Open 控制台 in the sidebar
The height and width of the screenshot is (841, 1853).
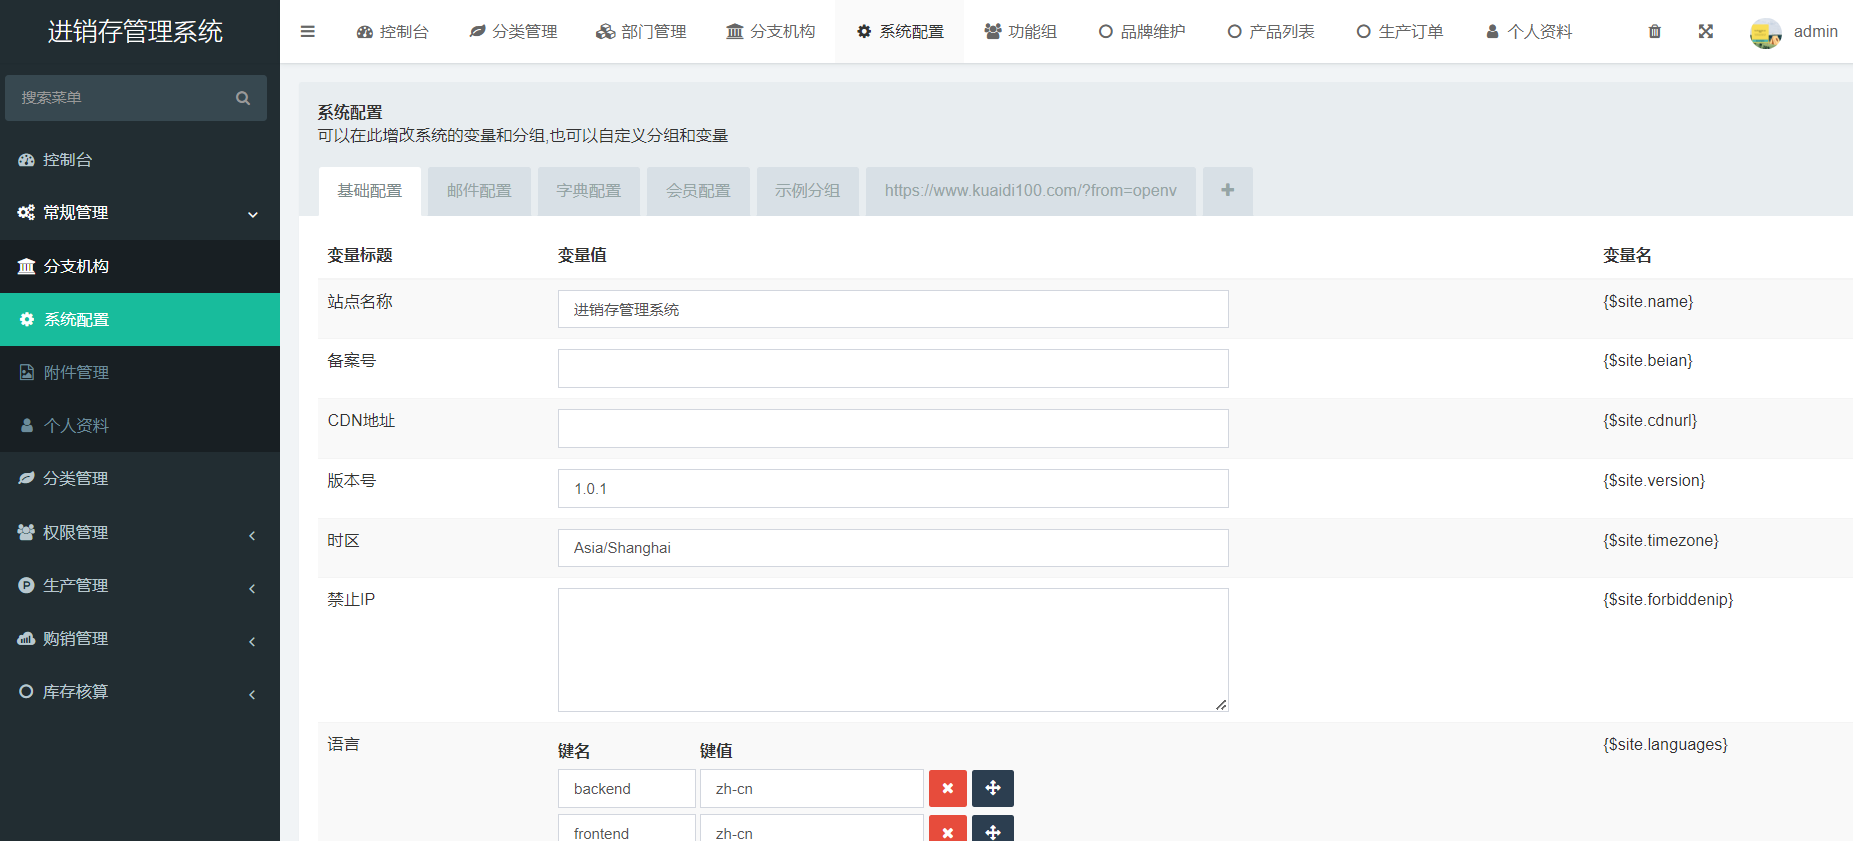(140, 160)
